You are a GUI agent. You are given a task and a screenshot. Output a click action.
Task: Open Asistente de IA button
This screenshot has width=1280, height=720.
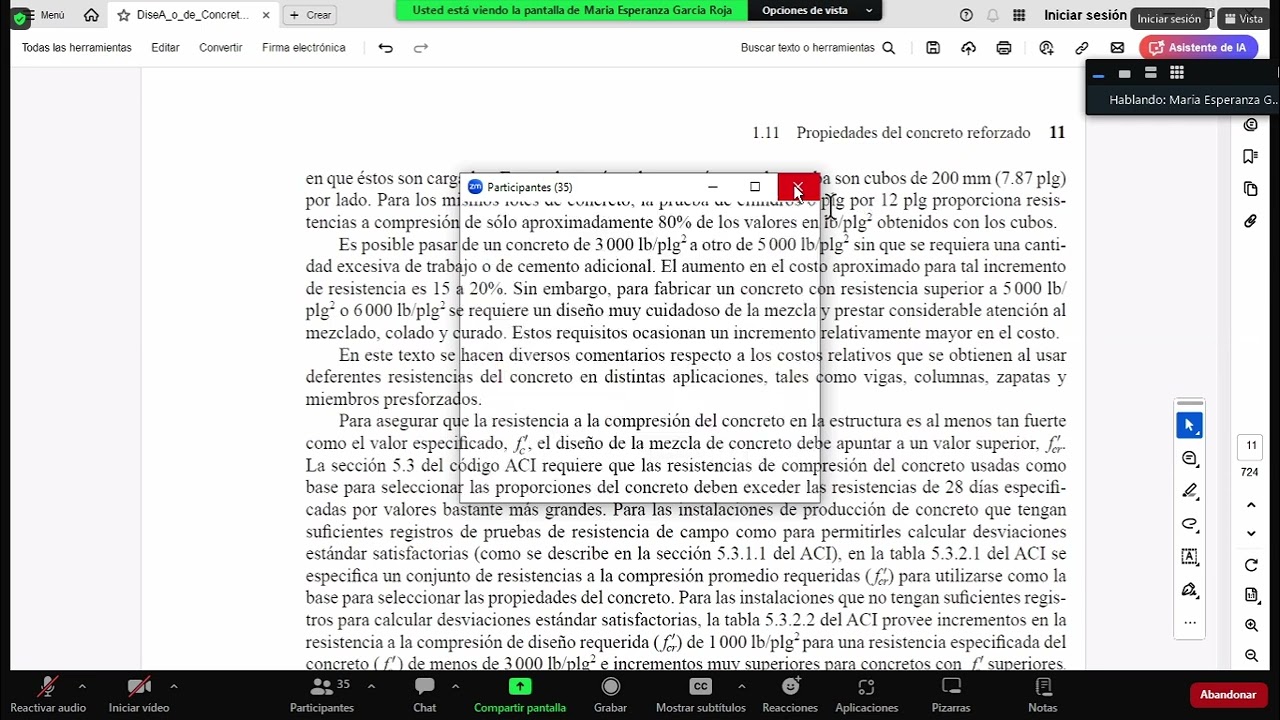(1198, 48)
